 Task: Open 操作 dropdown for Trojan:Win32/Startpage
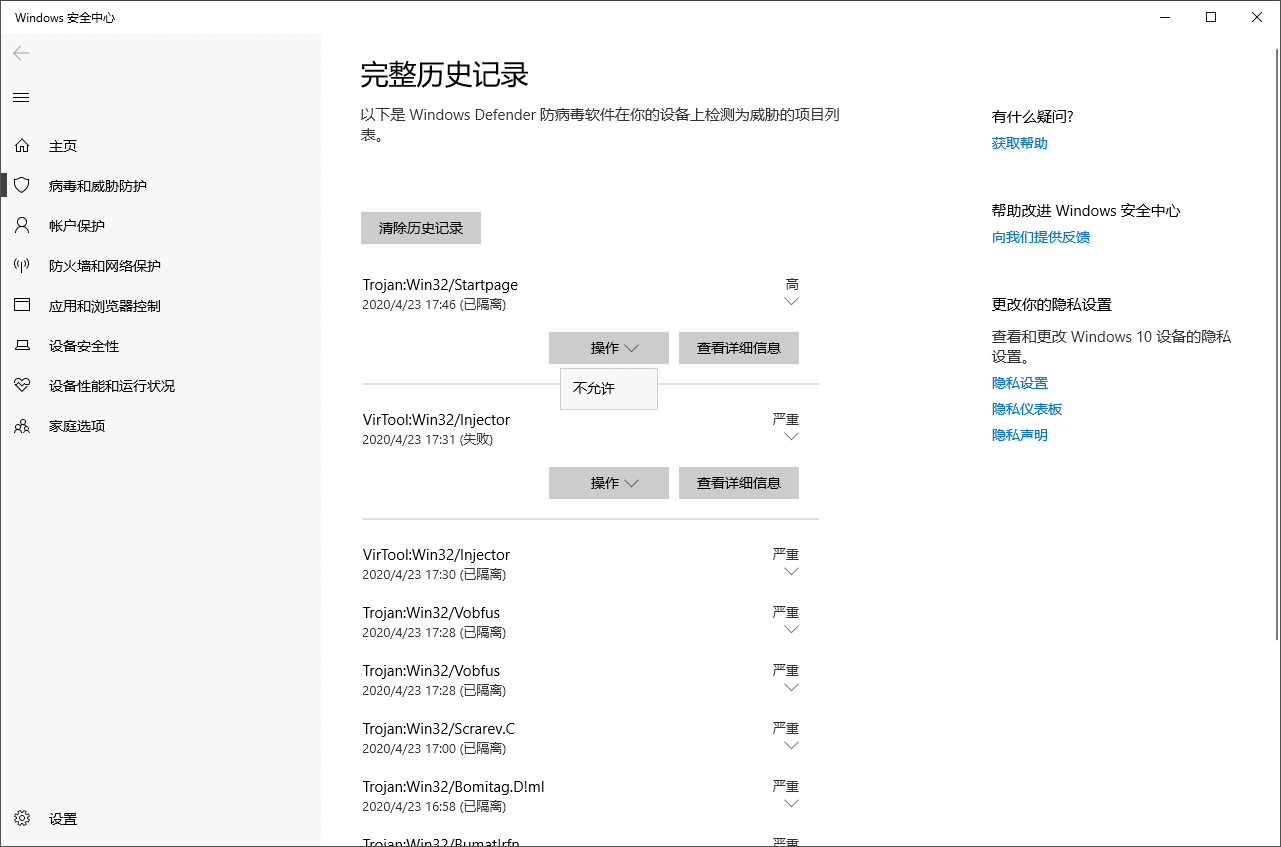pyautogui.click(x=609, y=348)
